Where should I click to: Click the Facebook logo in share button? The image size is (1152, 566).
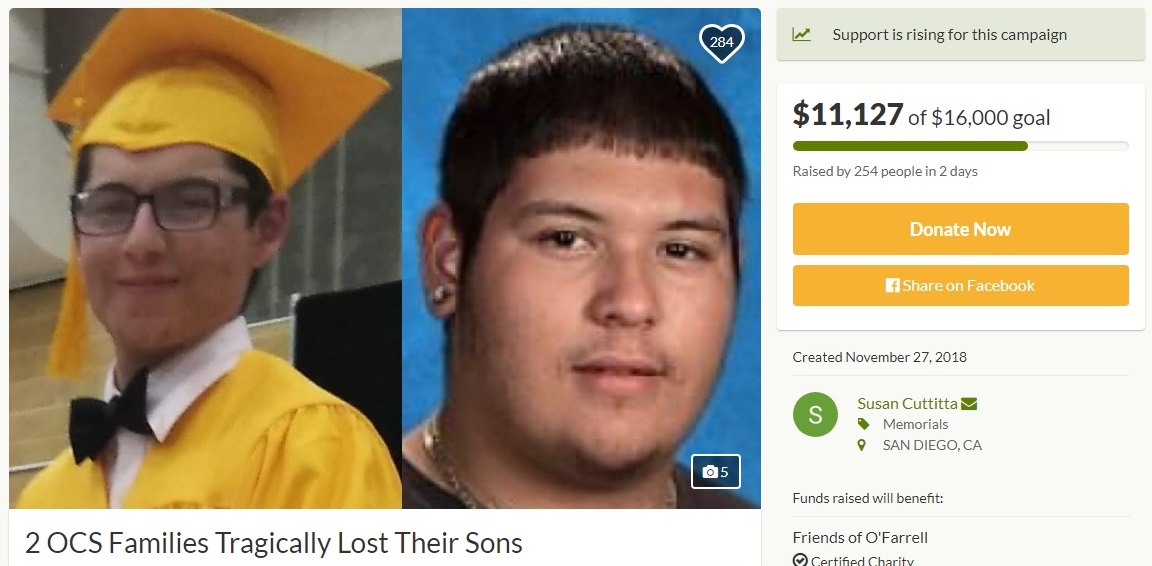[893, 286]
